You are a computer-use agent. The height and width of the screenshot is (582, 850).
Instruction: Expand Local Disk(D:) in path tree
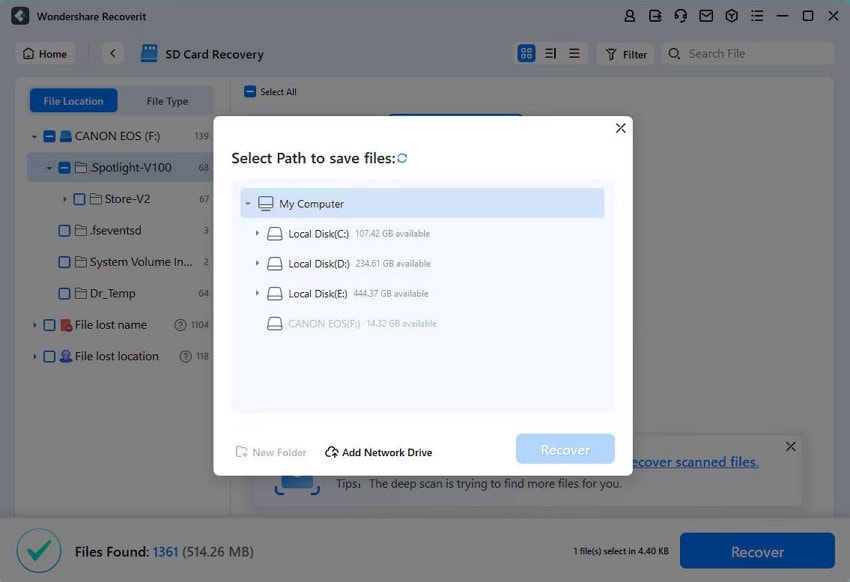coord(257,263)
